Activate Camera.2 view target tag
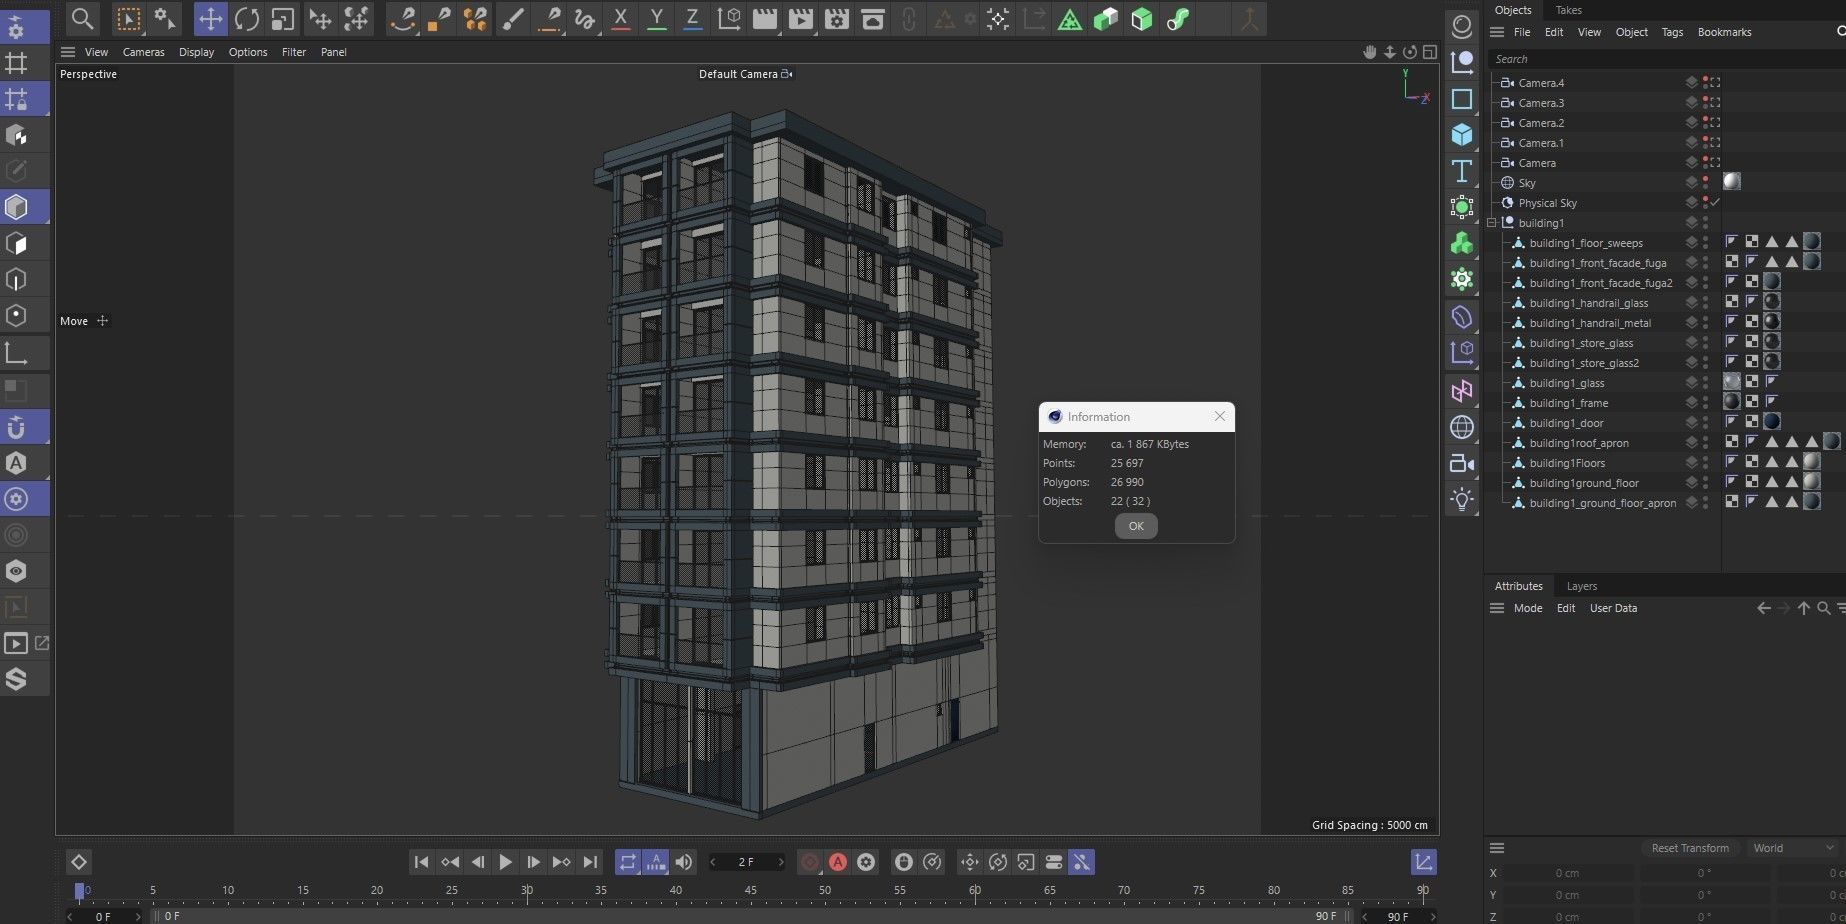This screenshot has width=1846, height=924. tap(1715, 123)
